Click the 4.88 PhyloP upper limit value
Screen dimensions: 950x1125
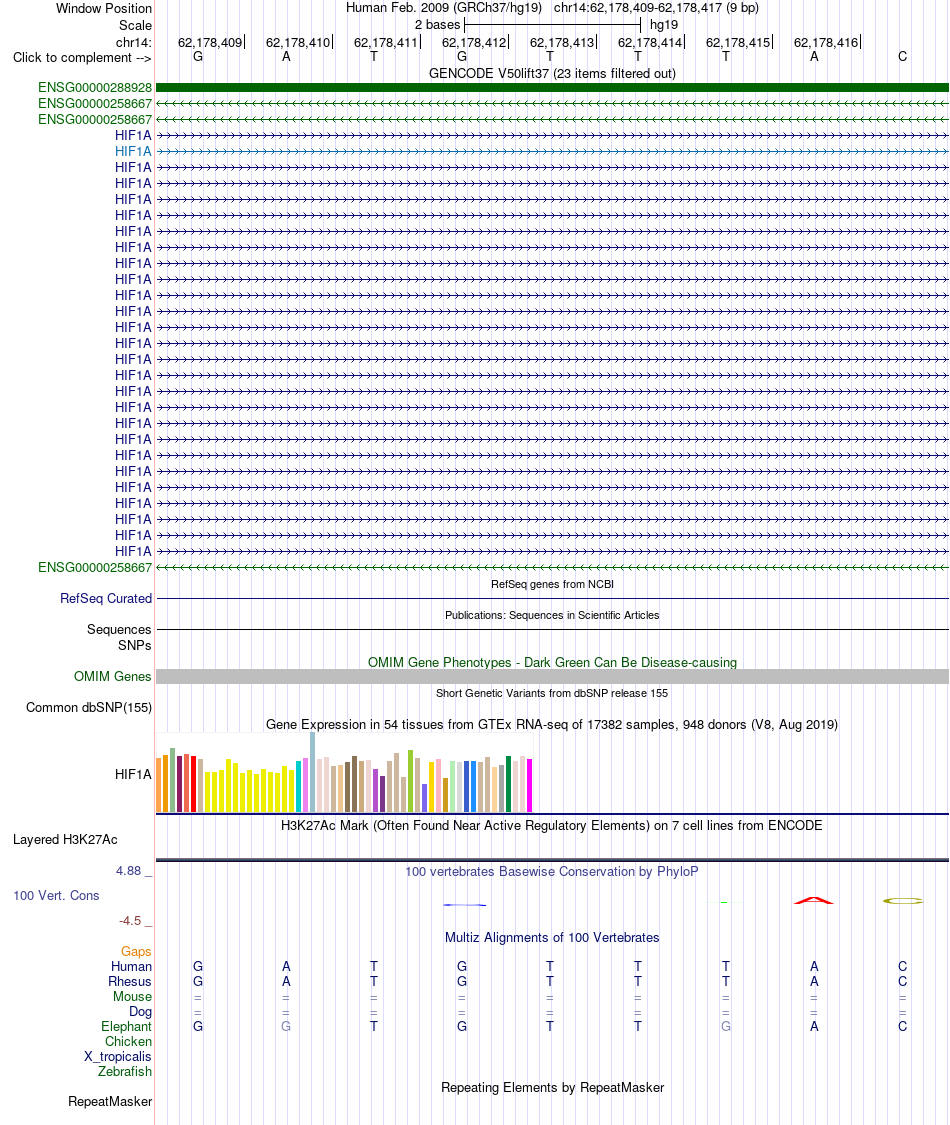[129, 871]
